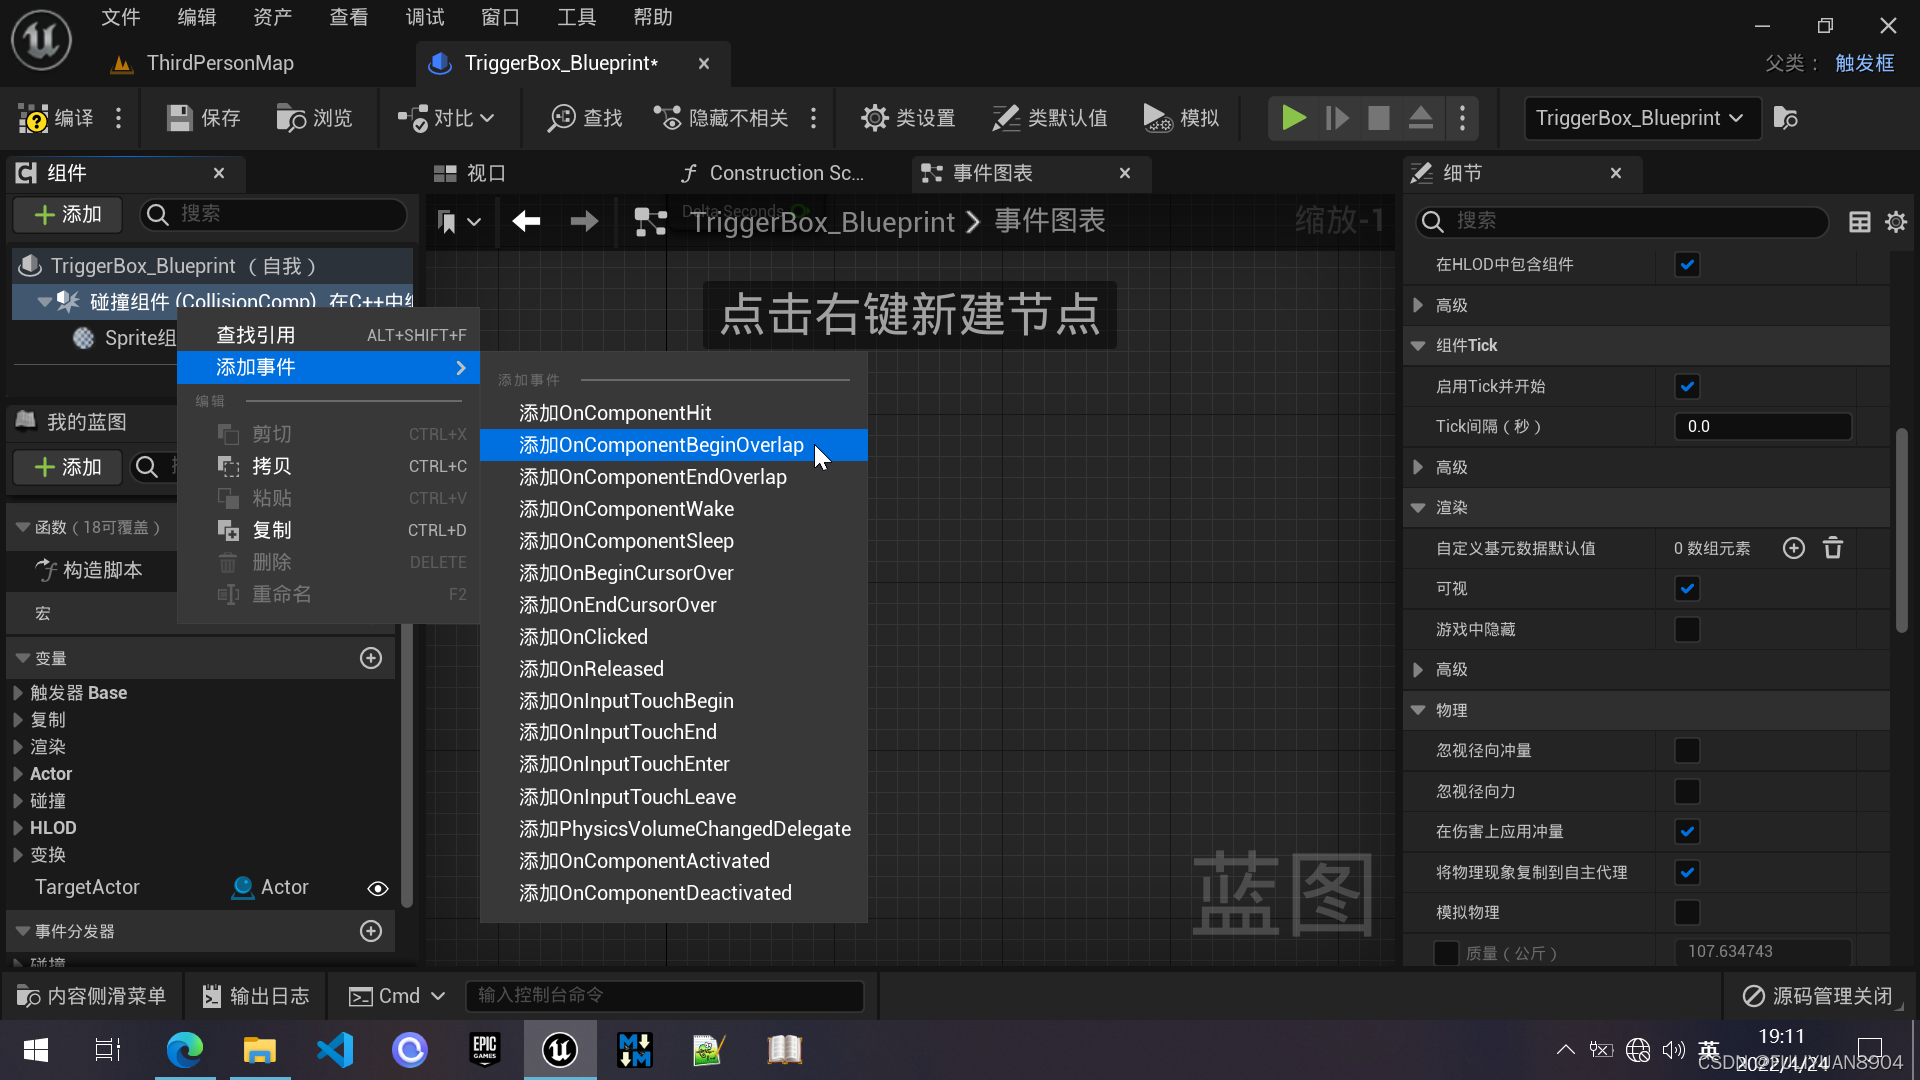Expand the Actor variable category

18,774
